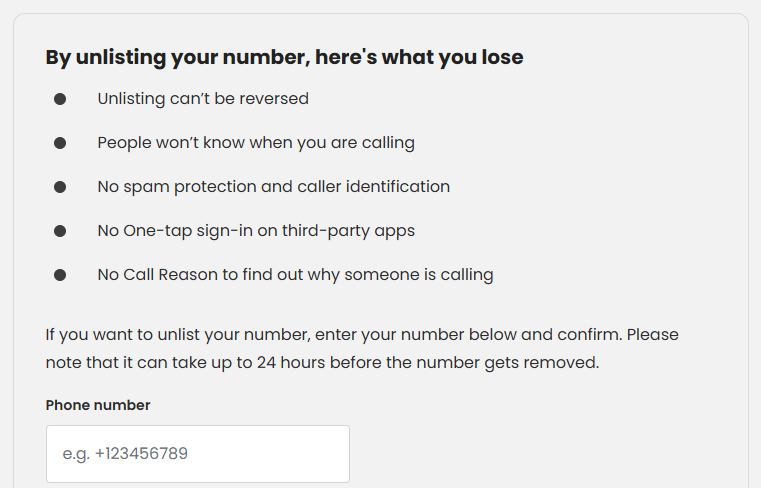
Task: Select the "Unlisting can't be reversed" text
Action: [203, 99]
